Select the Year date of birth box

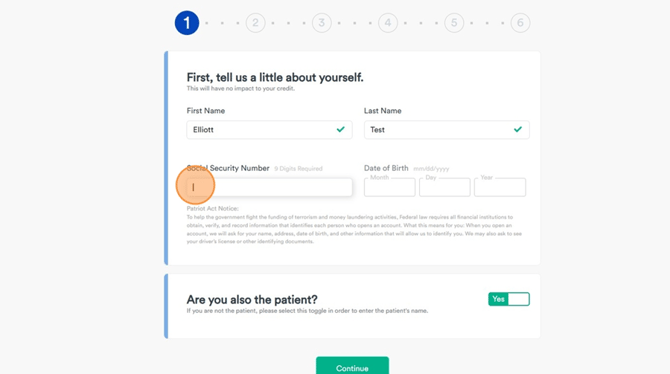click(500, 187)
